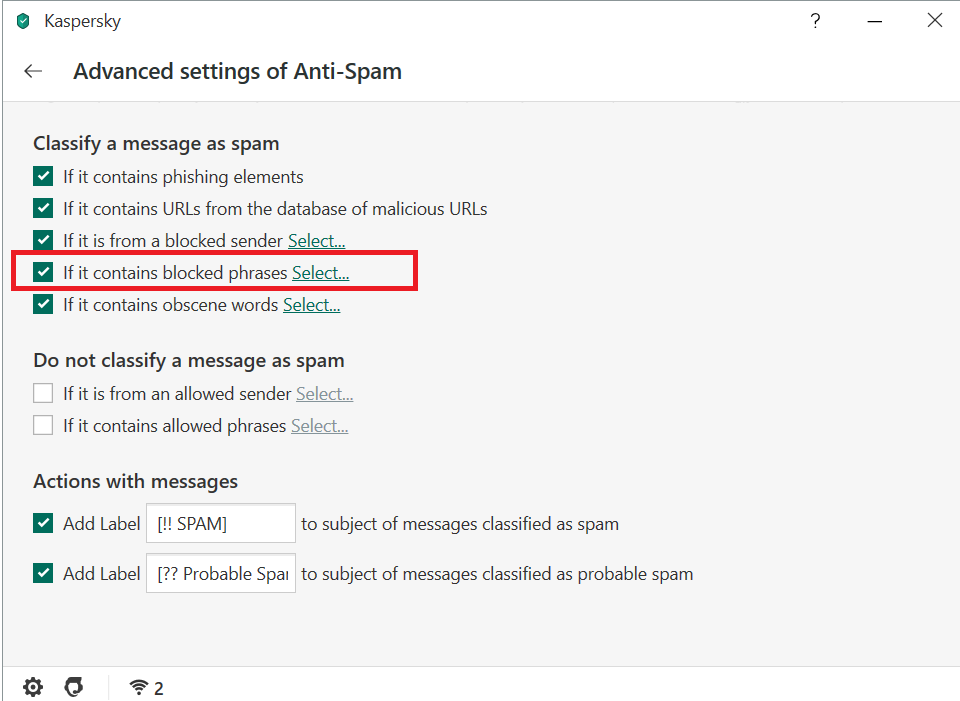Click the Wi-Fi network status icon
This screenshot has width=960, height=701.
coord(139,687)
